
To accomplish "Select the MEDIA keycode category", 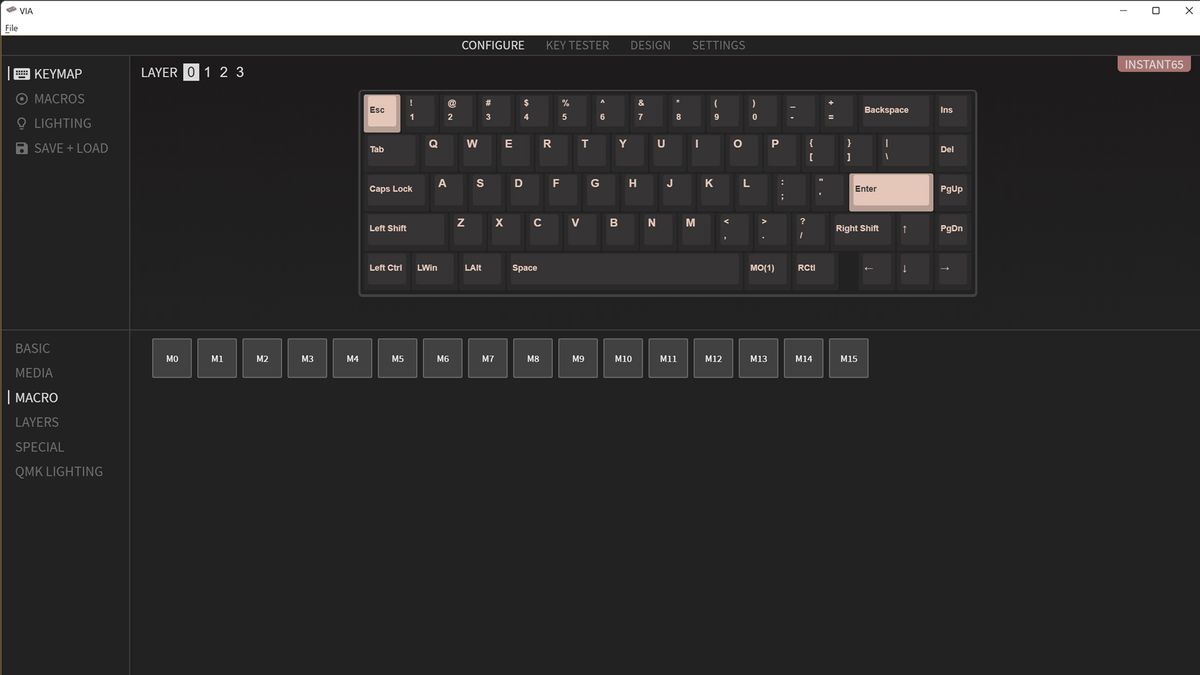I will pyautogui.click(x=34, y=373).
